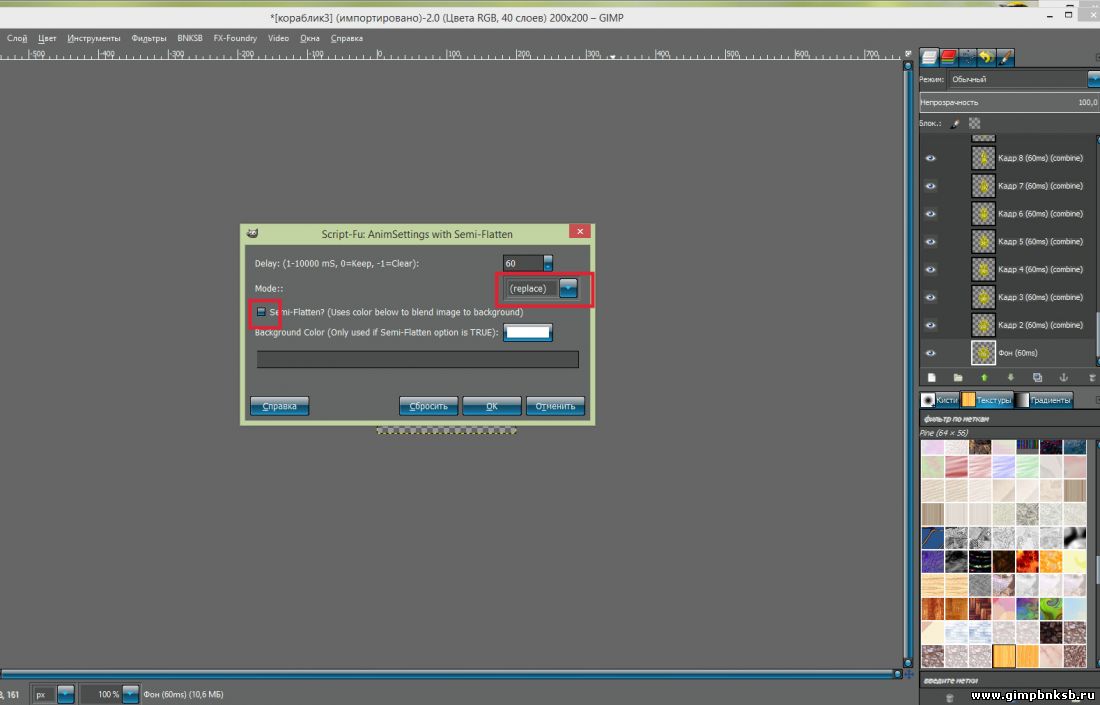Select the layer Кадр 8 thumbnail
This screenshot has height=705, width=1100.
(x=984, y=159)
